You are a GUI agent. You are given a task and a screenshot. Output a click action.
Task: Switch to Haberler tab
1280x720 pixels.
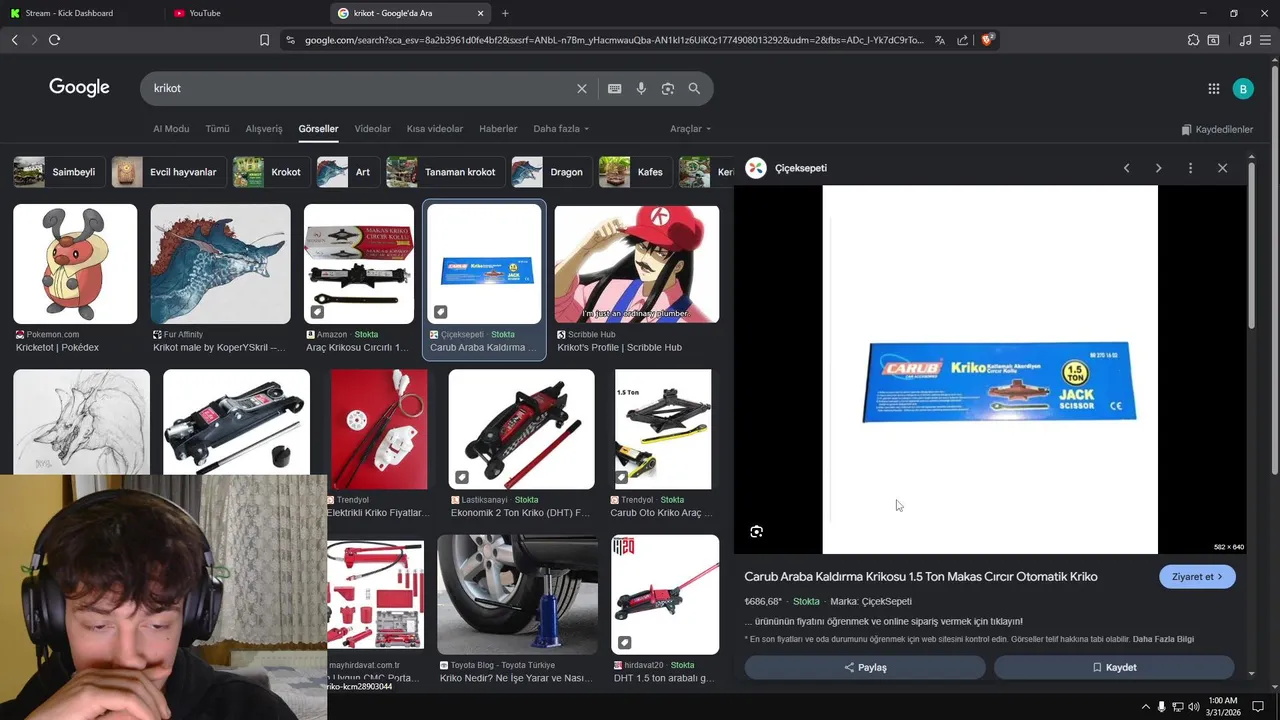(498, 129)
